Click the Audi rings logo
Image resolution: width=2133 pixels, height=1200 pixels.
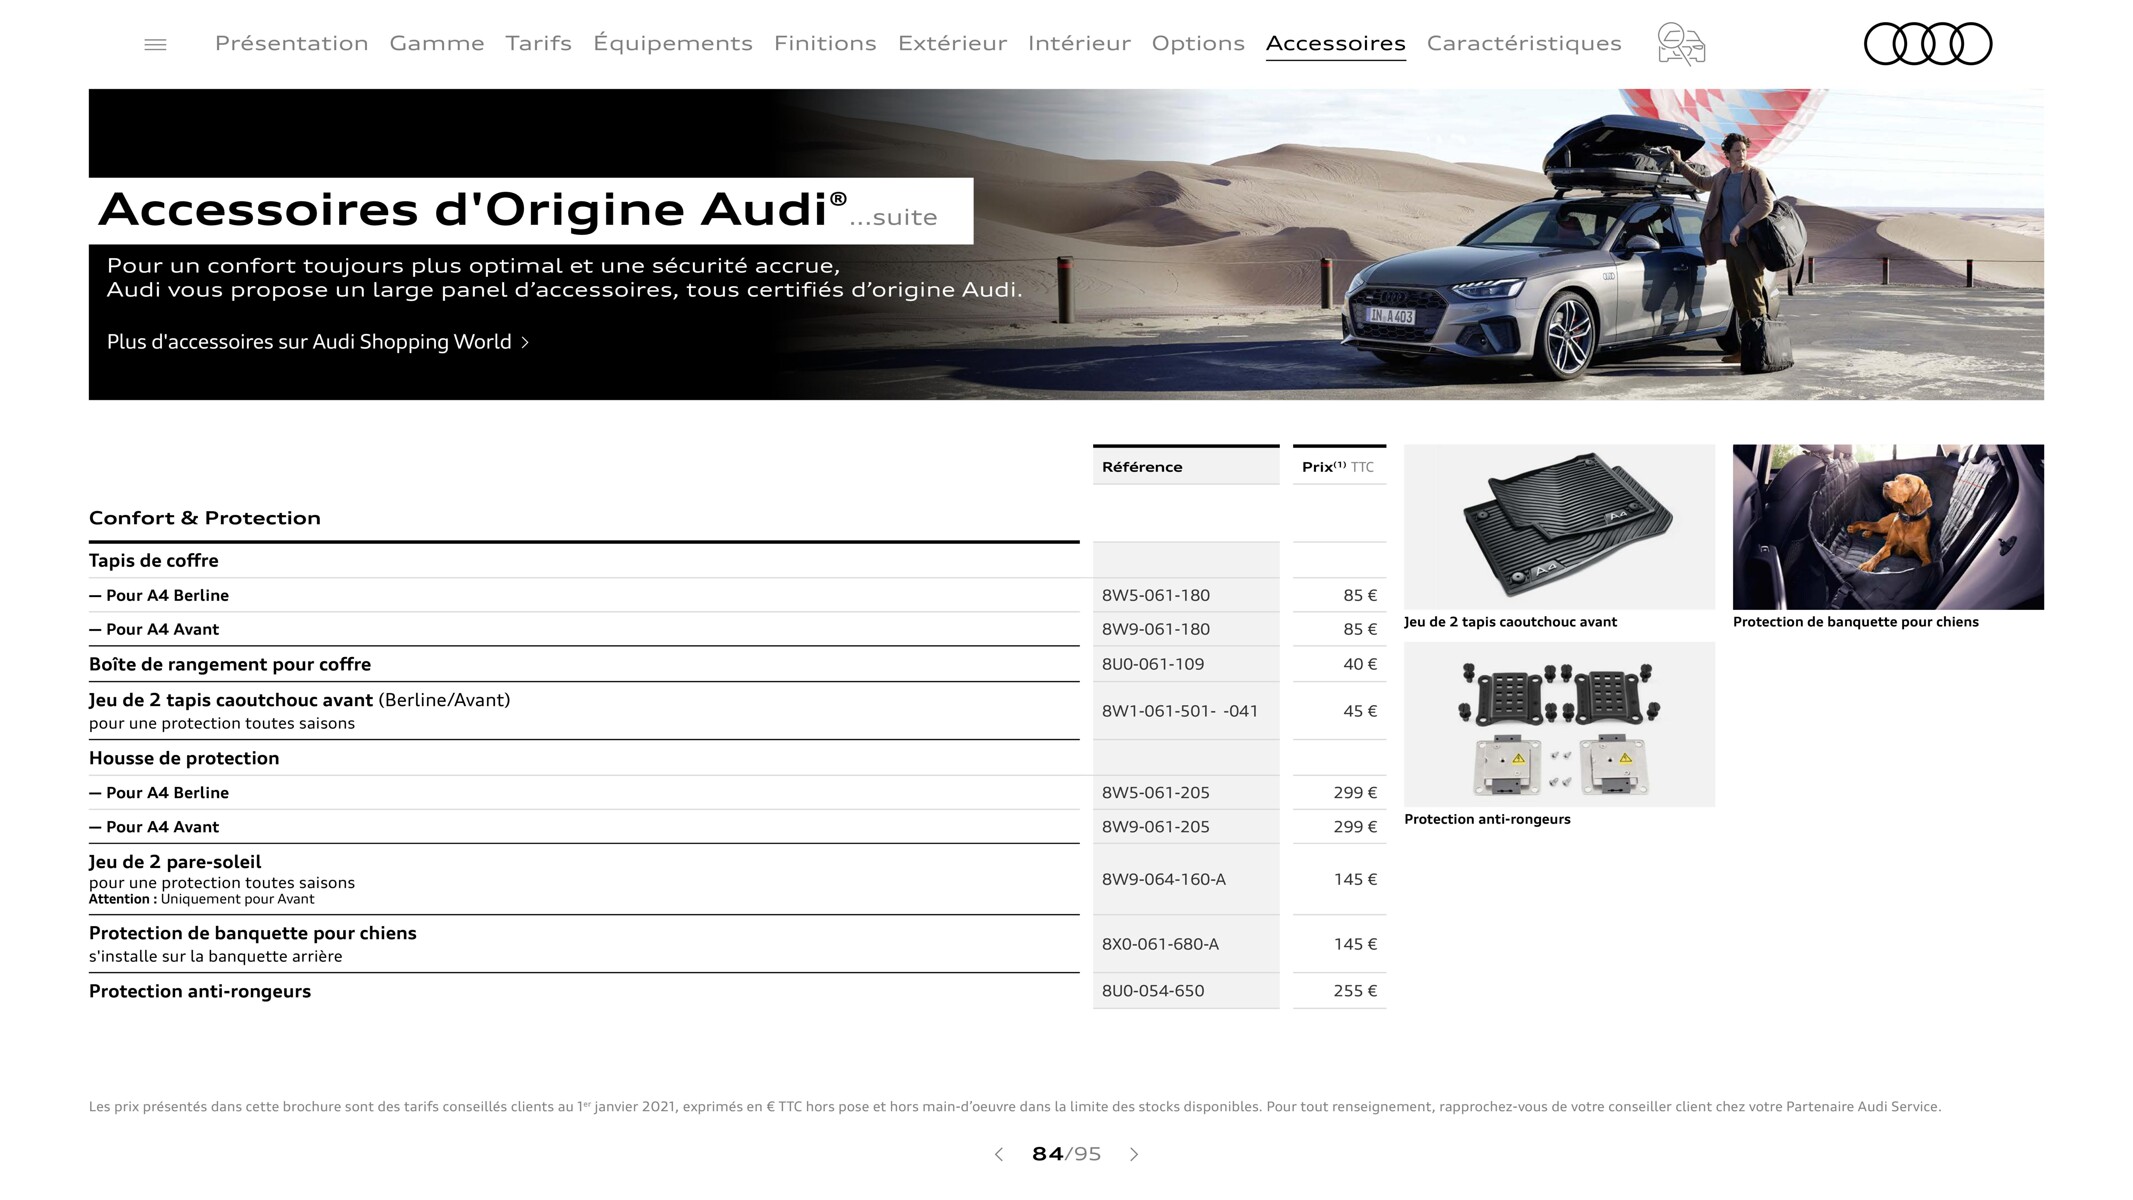click(x=1927, y=44)
